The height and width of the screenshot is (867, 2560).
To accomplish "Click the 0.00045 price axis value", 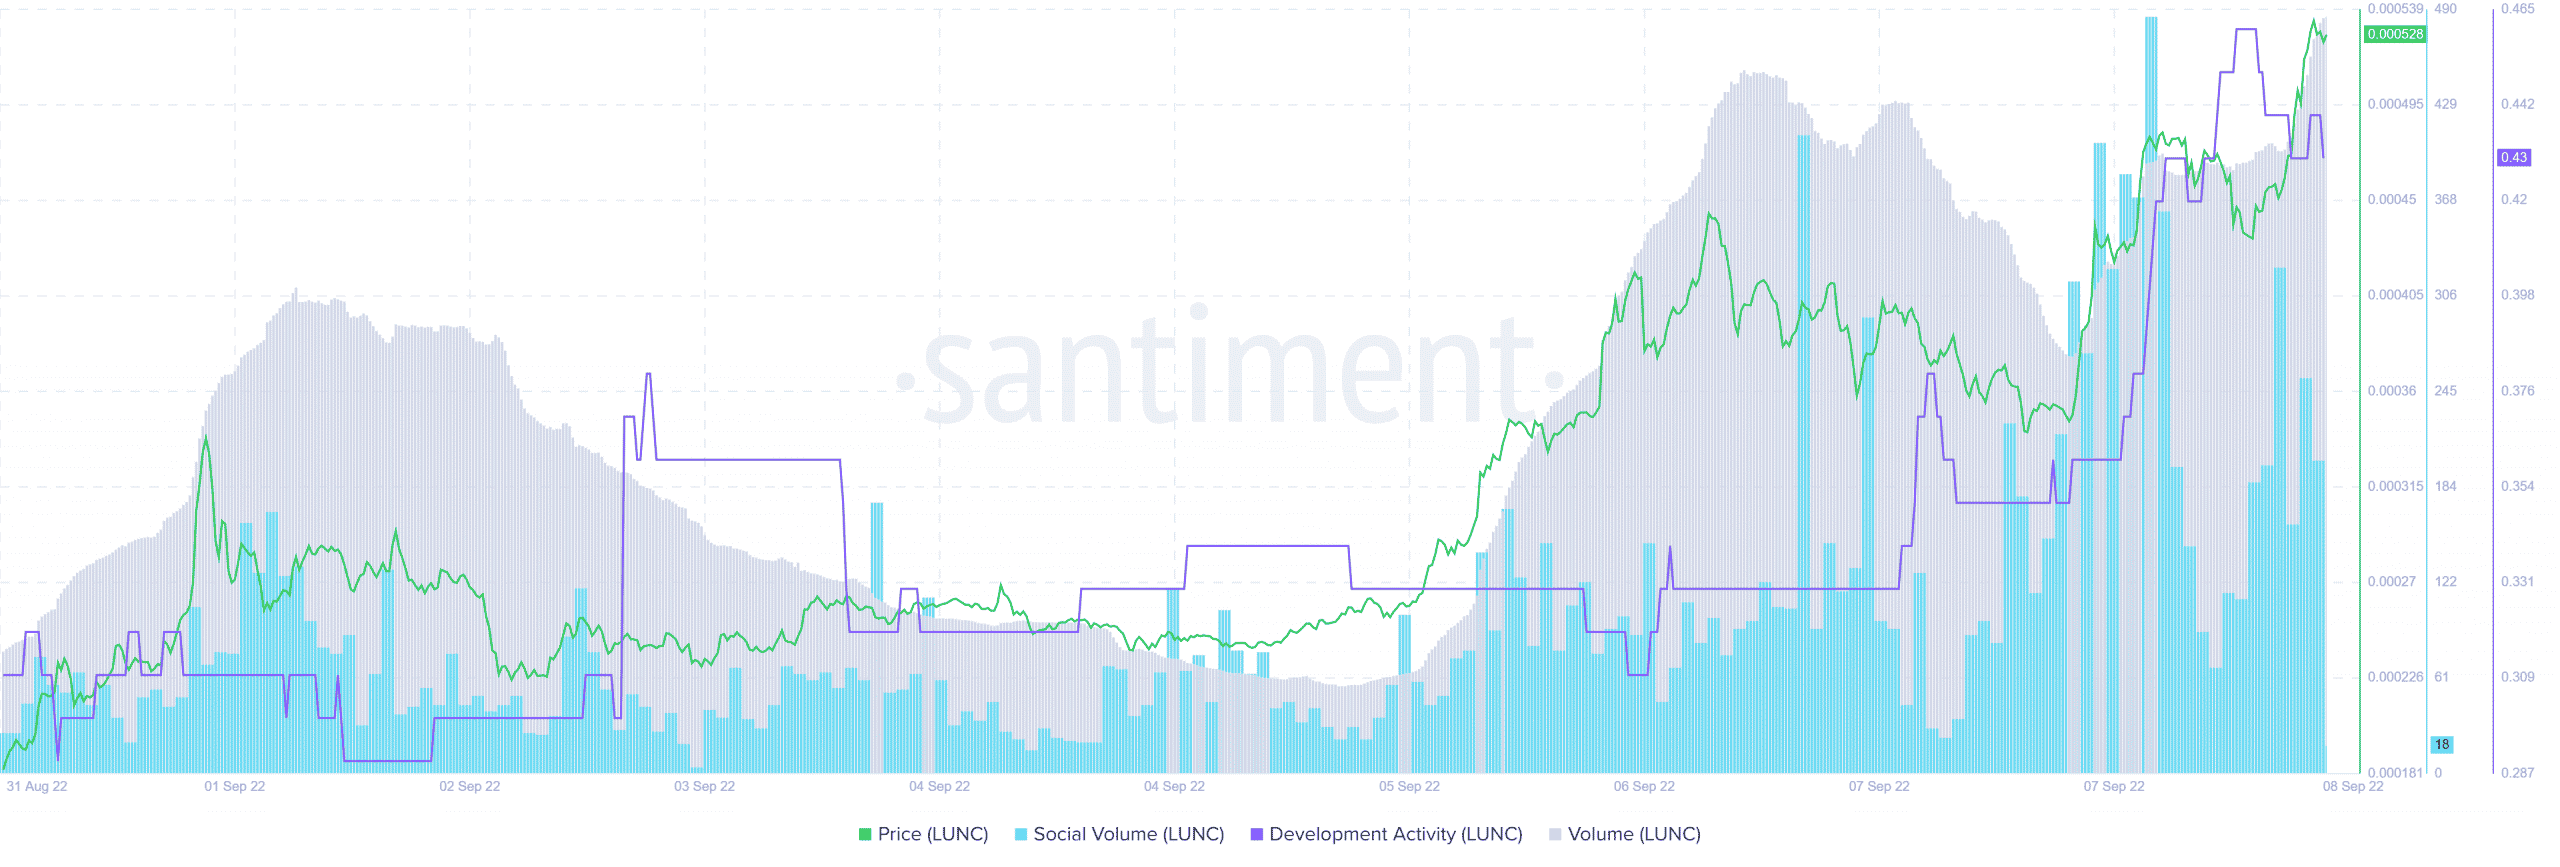I will (x=2392, y=200).
